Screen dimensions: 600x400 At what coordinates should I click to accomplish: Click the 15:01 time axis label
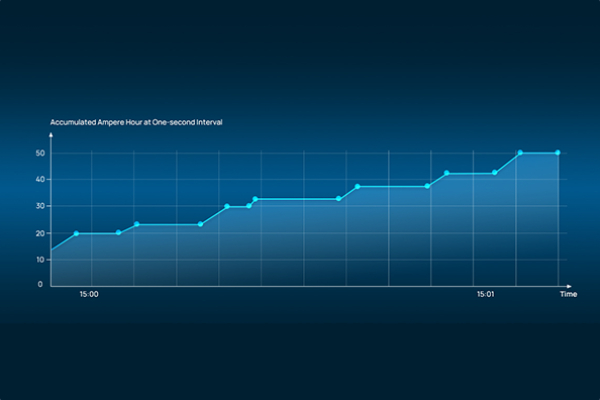[x=486, y=294]
